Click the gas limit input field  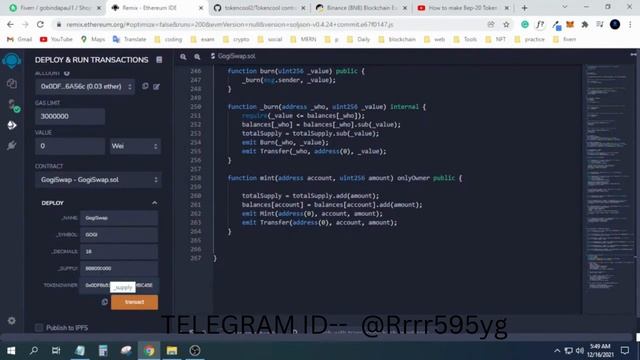70,116
